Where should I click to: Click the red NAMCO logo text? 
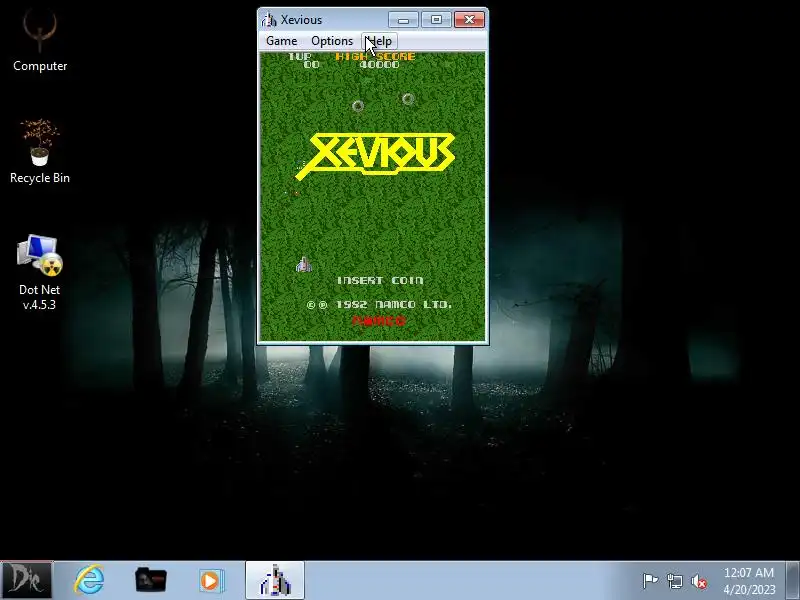coord(379,321)
